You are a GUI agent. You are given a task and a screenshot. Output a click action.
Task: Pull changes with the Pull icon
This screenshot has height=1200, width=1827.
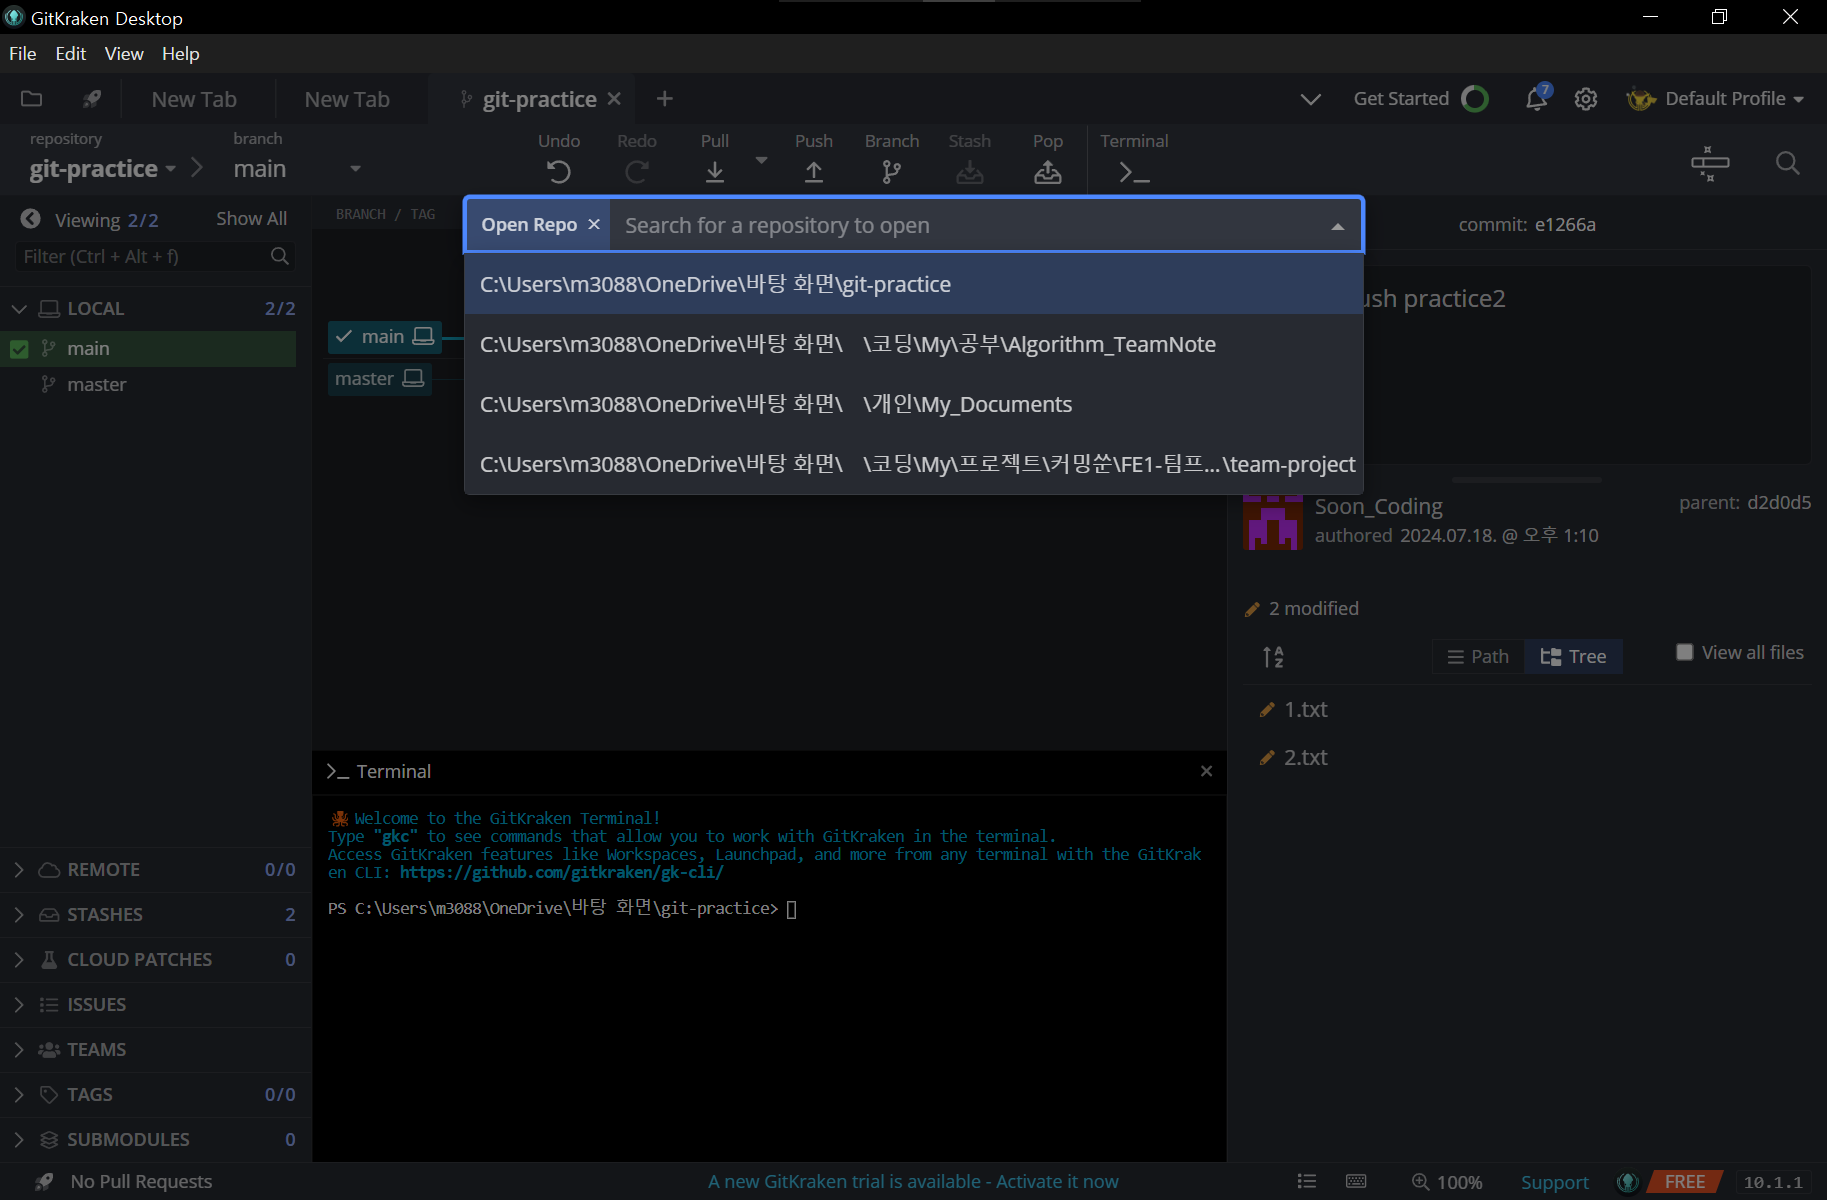(715, 172)
